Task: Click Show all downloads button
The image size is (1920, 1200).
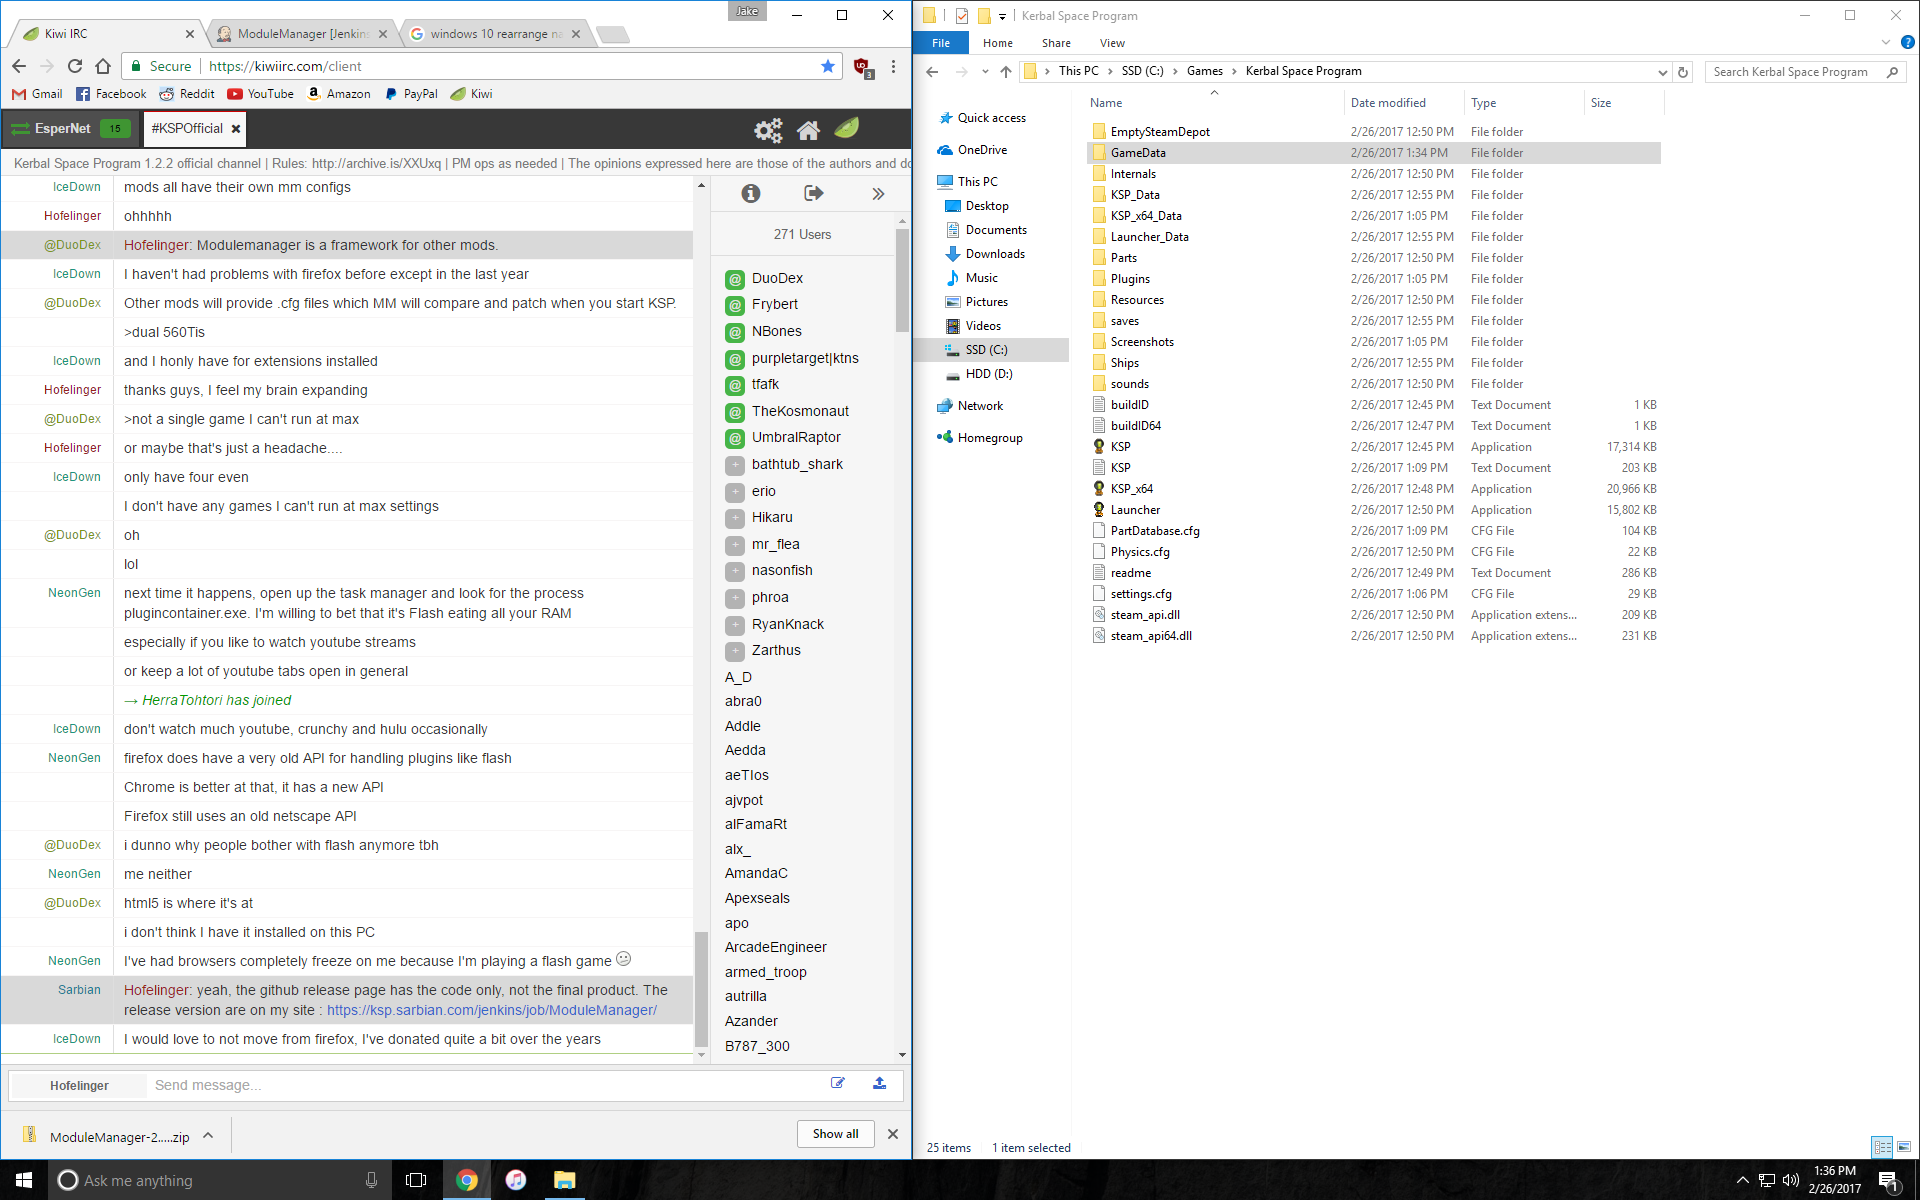Action: coord(835,1134)
